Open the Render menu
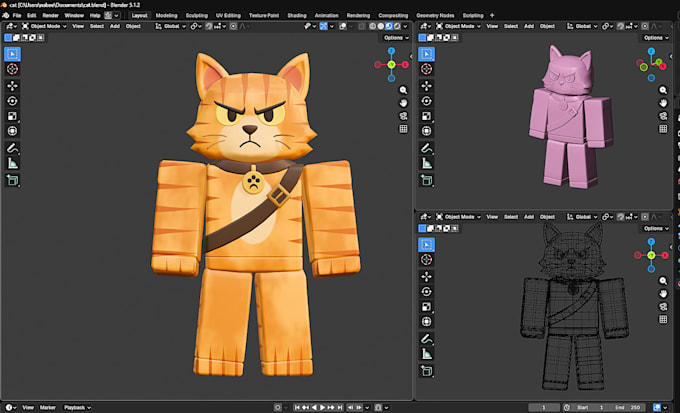Image resolution: width=680 pixels, height=413 pixels. coord(50,15)
